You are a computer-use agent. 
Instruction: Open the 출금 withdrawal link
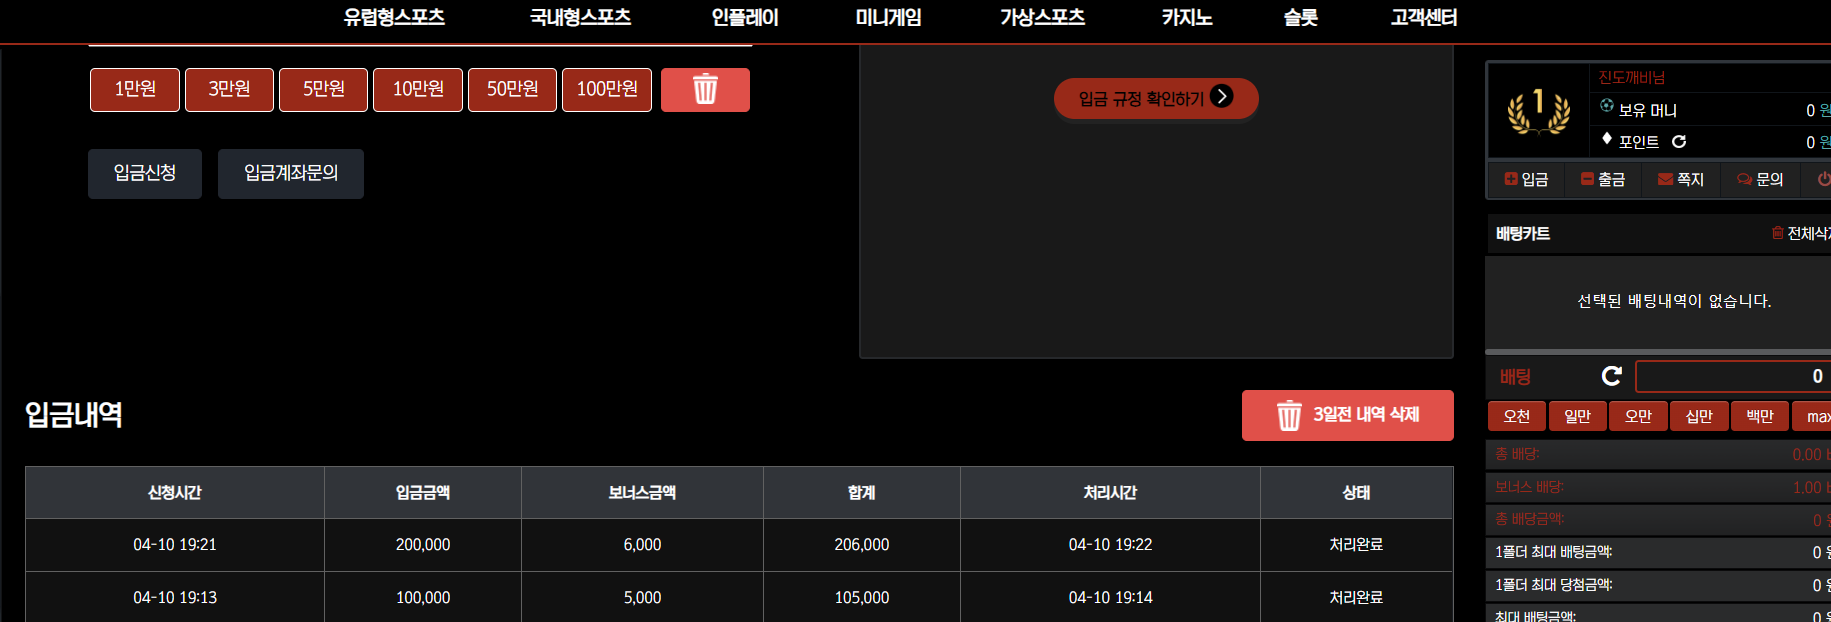[x=1602, y=179]
